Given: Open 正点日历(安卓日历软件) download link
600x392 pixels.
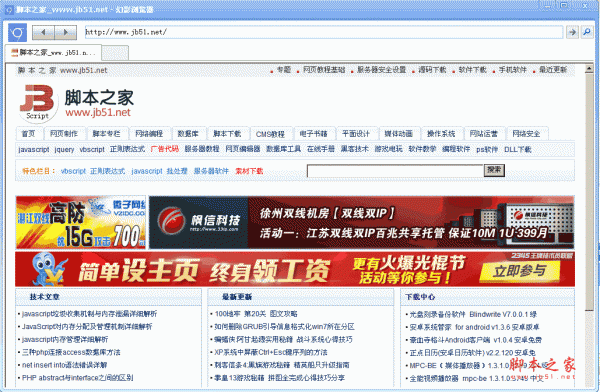Looking at the screenshot, I should (x=473, y=353).
